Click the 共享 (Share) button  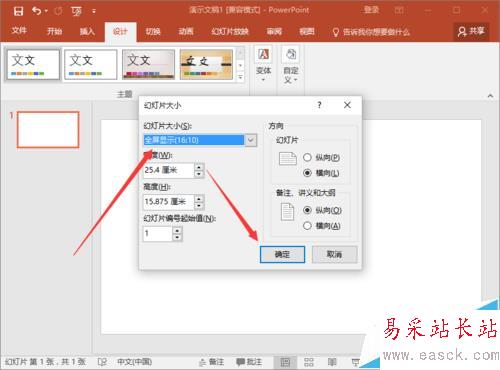coord(471,31)
